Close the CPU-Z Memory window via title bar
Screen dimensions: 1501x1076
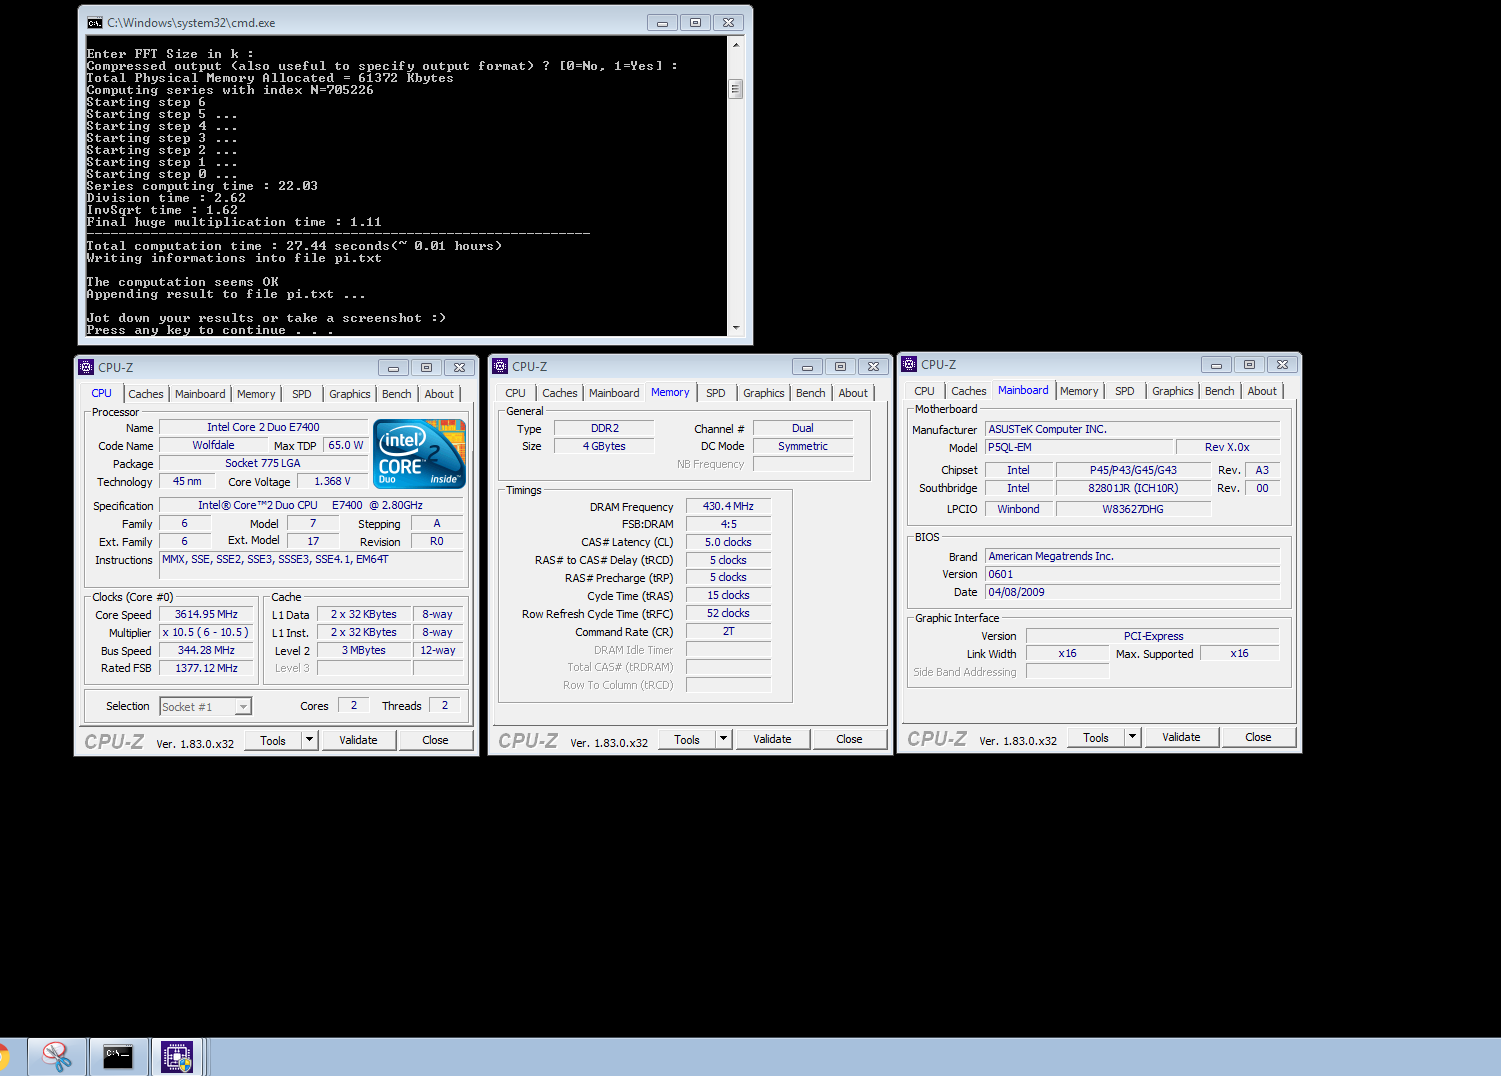coord(873,367)
